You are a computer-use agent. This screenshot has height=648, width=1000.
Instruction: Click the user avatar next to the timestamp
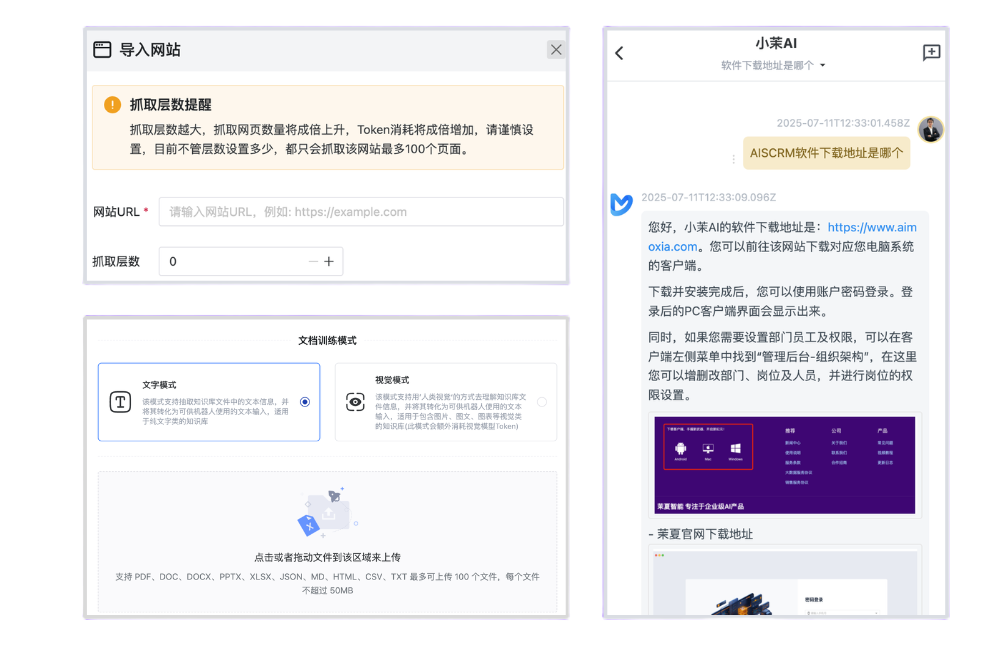pyautogui.click(x=931, y=129)
